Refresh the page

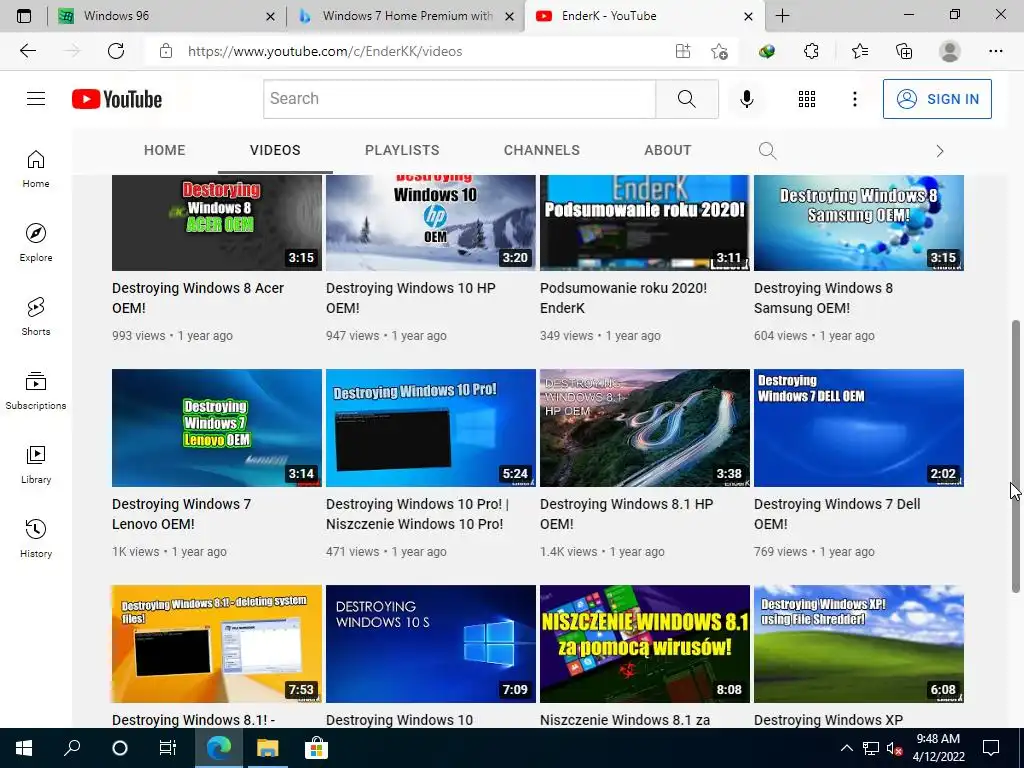tap(116, 51)
